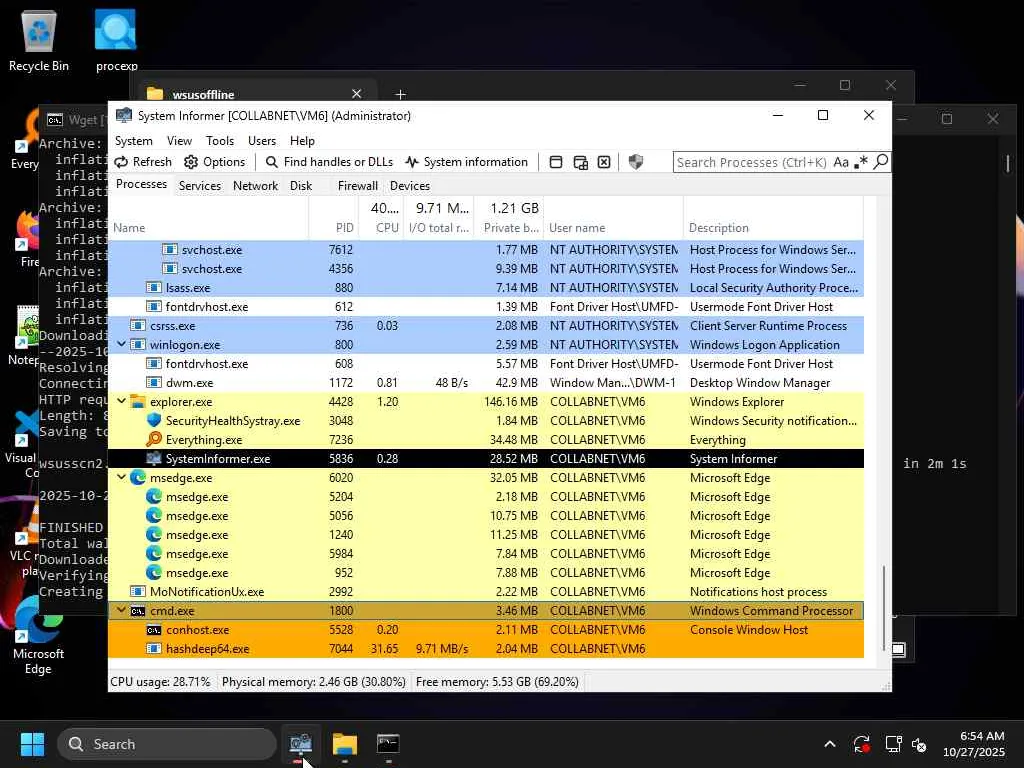Click the Free memory status bar entry
This screenshot has height=768, width=1024.
(x=497, y=682)
